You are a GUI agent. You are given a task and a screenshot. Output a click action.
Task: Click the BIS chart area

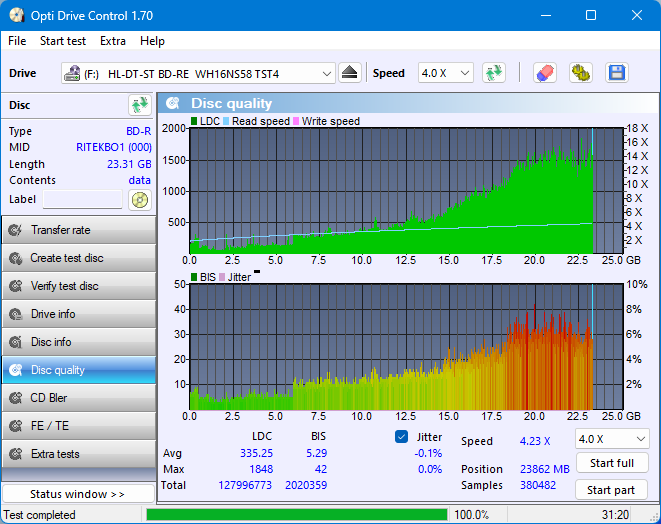pyautogui.click(x=406, y=347)
